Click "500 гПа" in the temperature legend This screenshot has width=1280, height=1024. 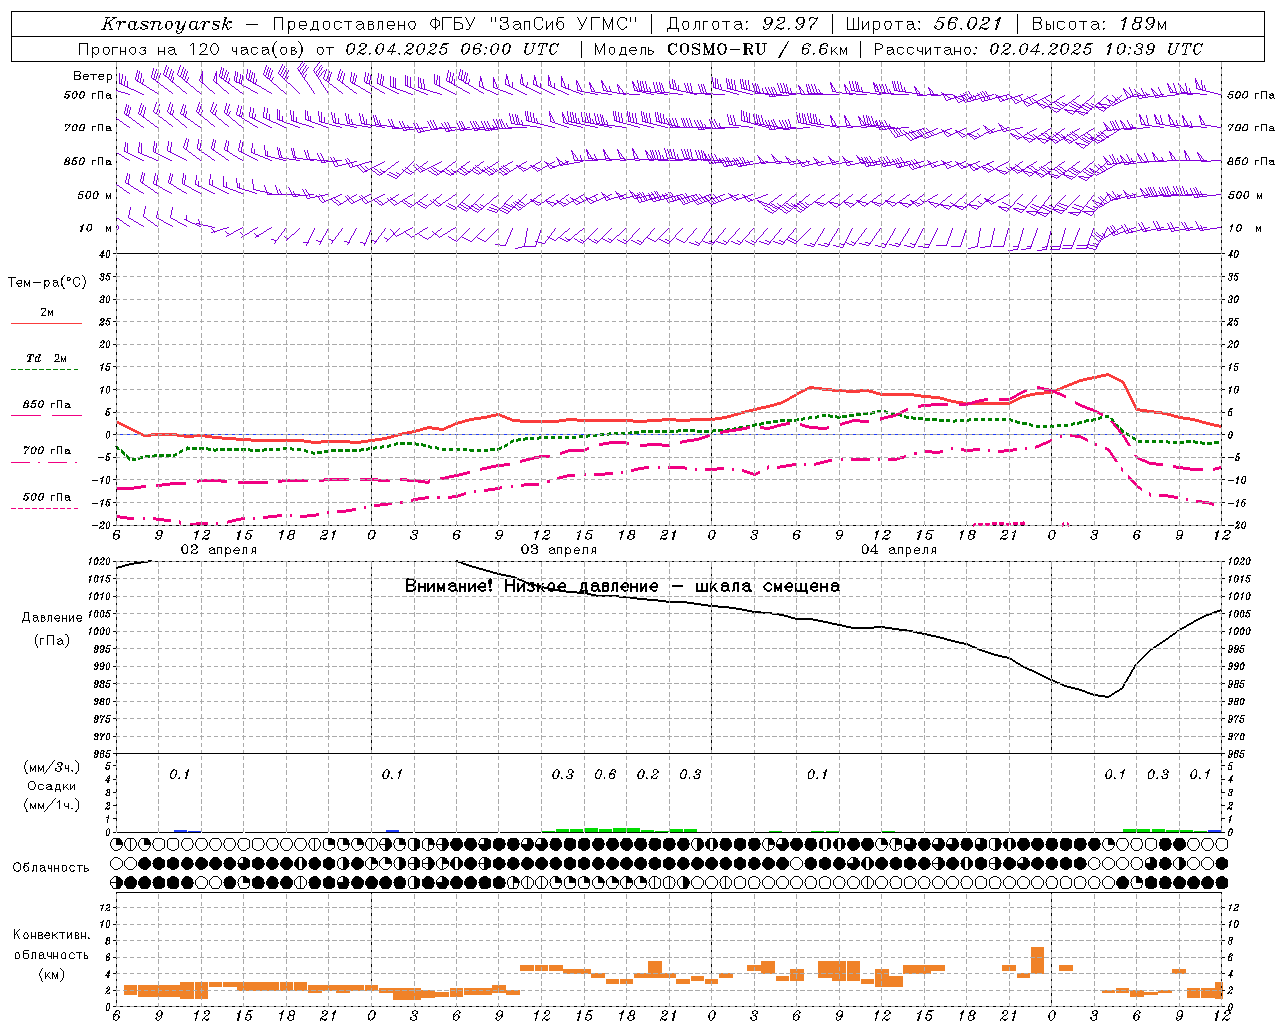[x=47, y=497]
